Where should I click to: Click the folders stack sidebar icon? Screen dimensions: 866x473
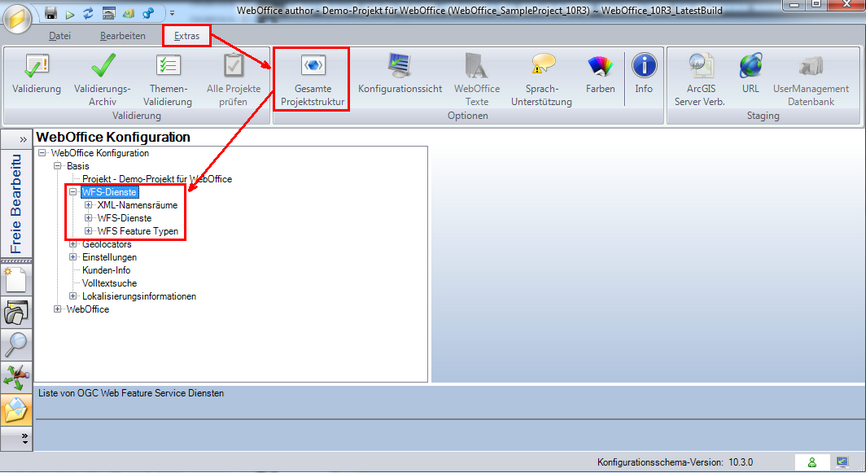(x=16, y=312)
